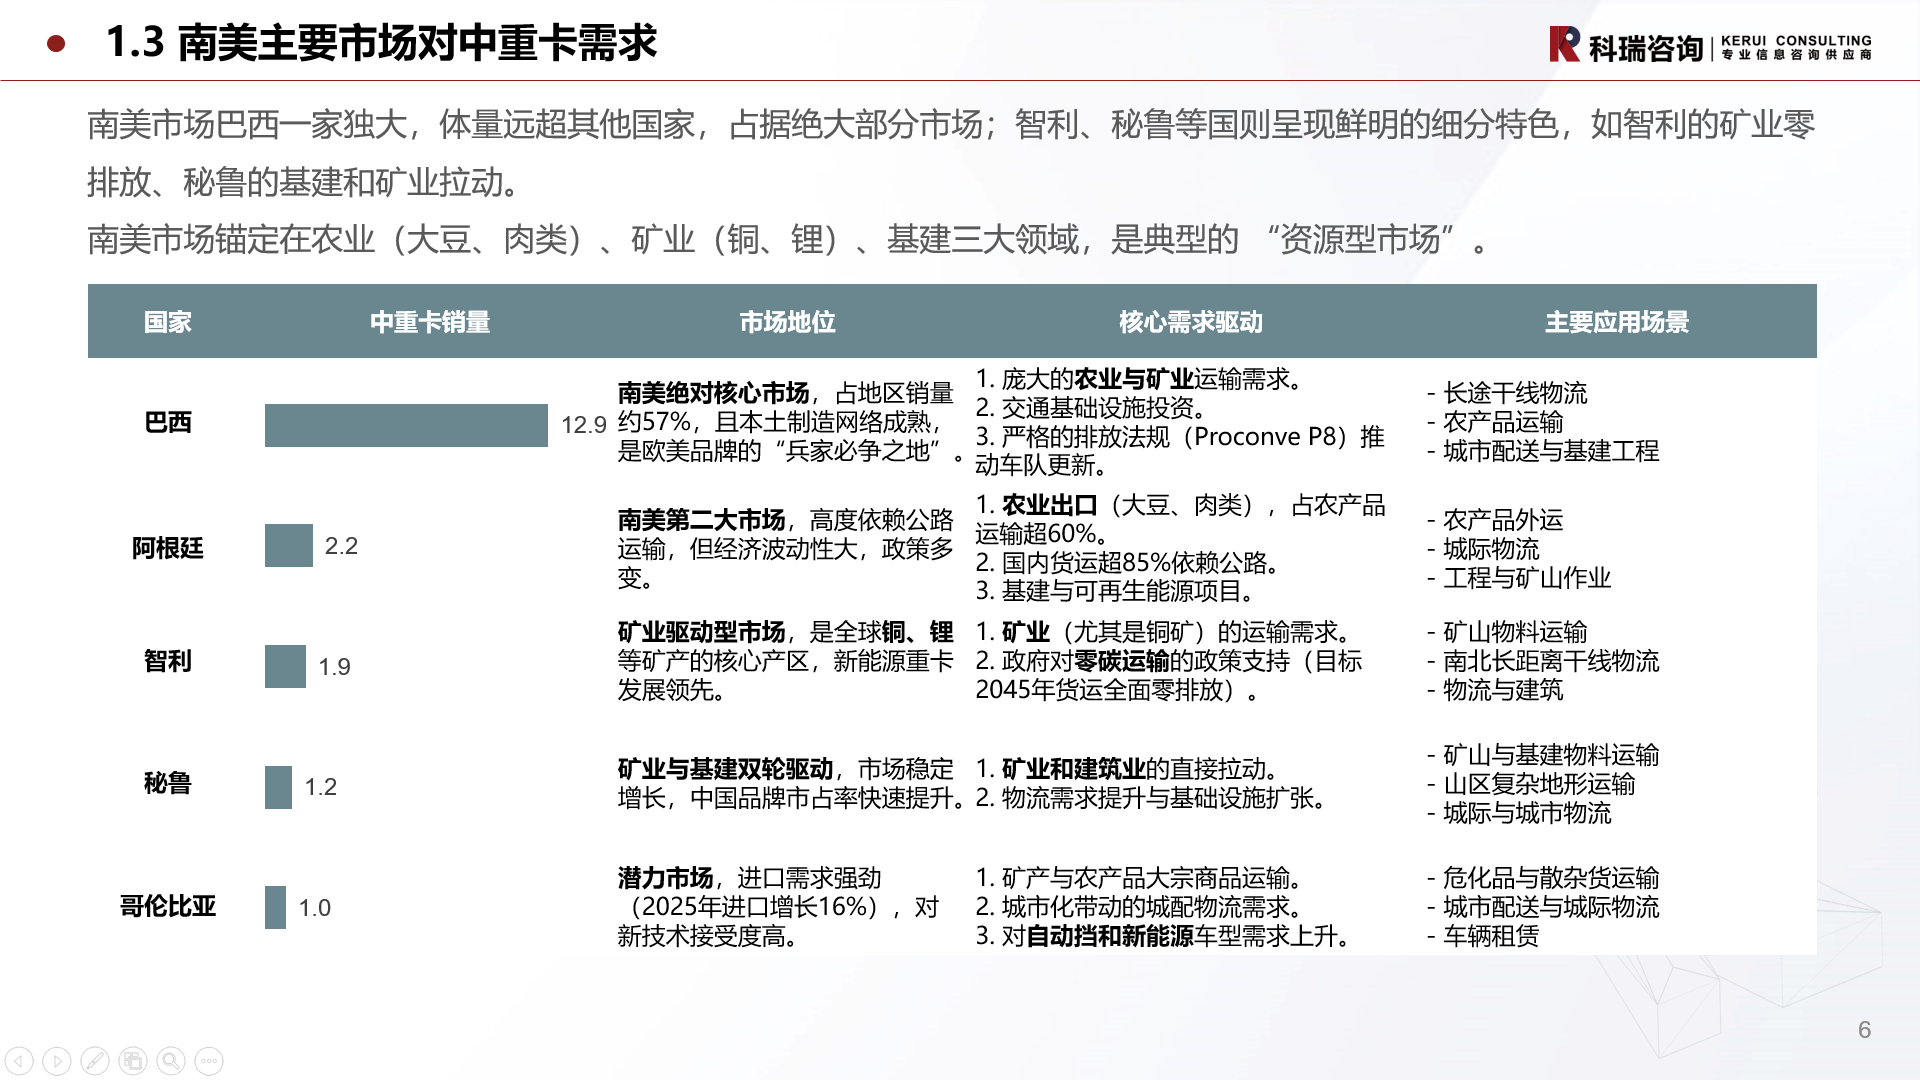
Task: Click the 智利 bar in the chart
Action: [285, 666]
